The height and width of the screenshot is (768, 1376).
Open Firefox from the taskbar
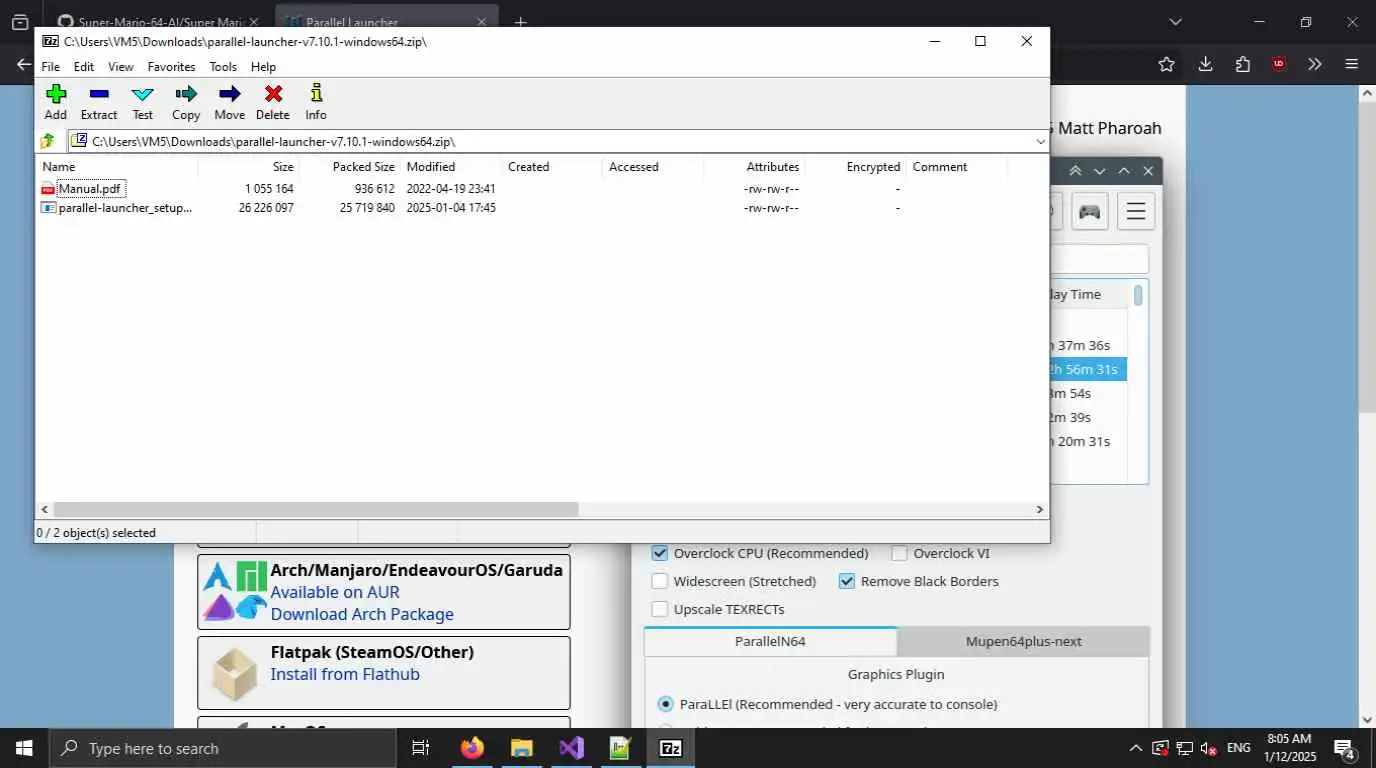tap(472, 748)
